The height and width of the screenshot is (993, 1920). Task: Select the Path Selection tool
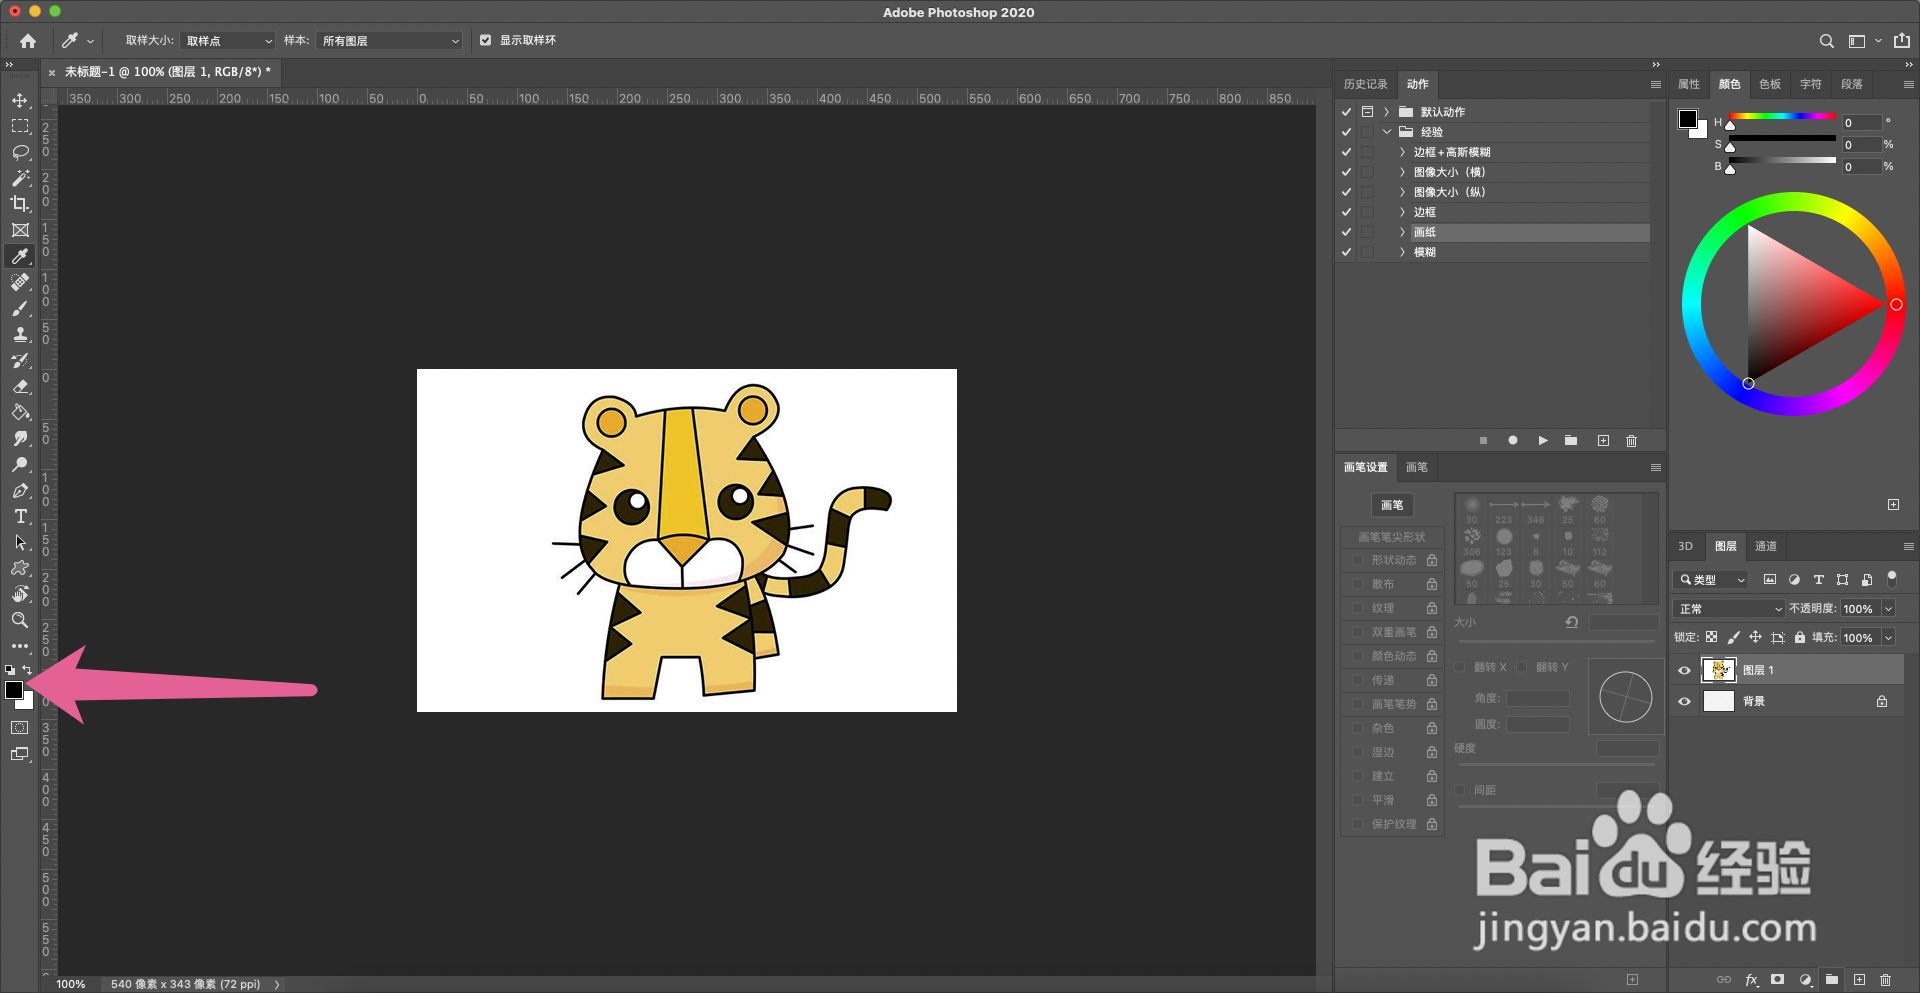click(x=20, y=542)
